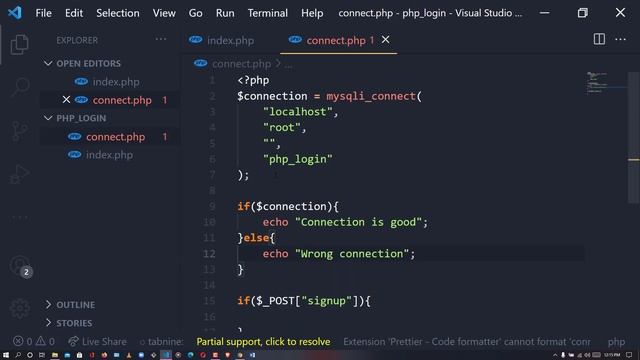Open Source Control view in activity bar
The height and width of the screenshot is (360, 640).
click(x=19, y=131)
